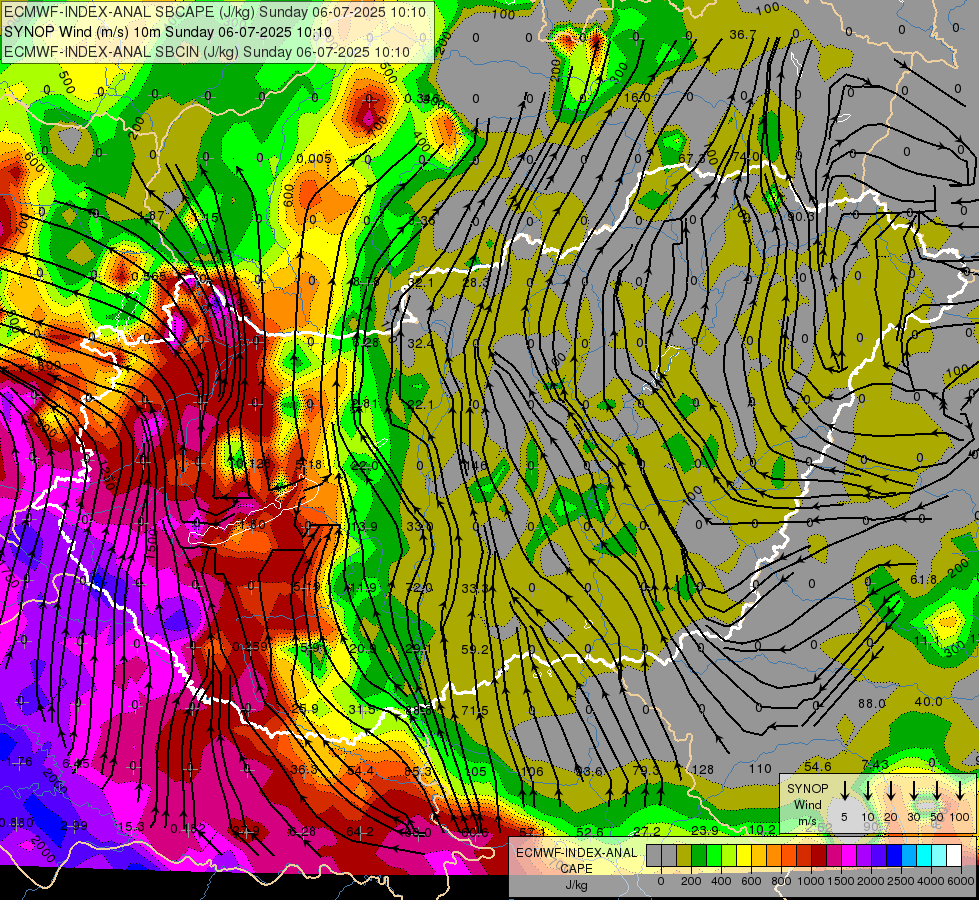Click the 59.2 value on the map
Screen dimensions: 979x900
point(475,650)
